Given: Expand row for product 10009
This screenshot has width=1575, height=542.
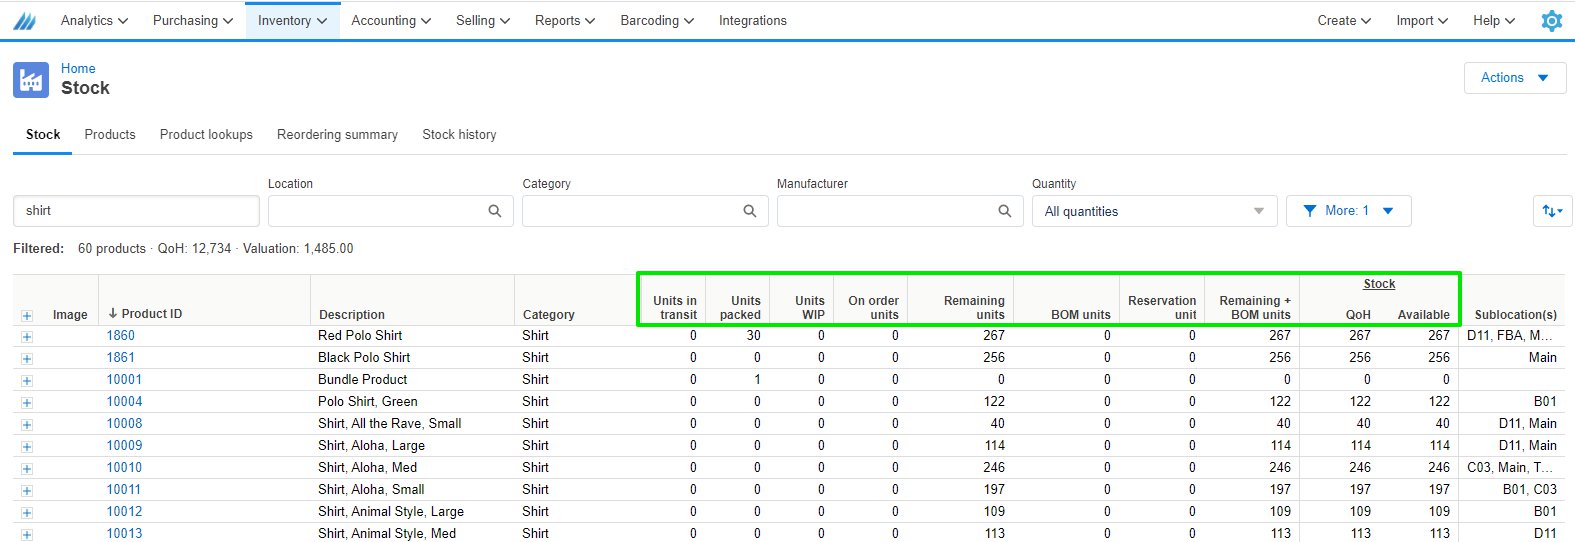Looking at the screenshot, I should coord(27,447).
